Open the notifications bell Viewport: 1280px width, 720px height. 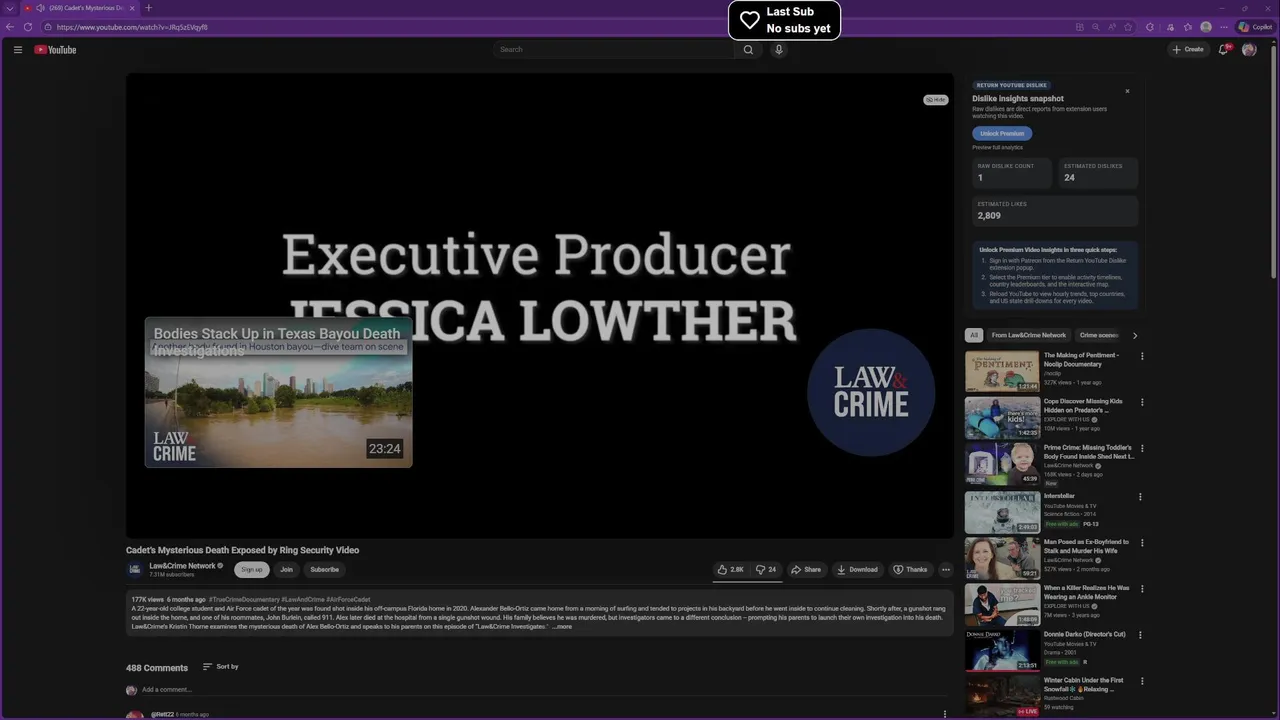pyautogui.click(x=1223, y=49)
